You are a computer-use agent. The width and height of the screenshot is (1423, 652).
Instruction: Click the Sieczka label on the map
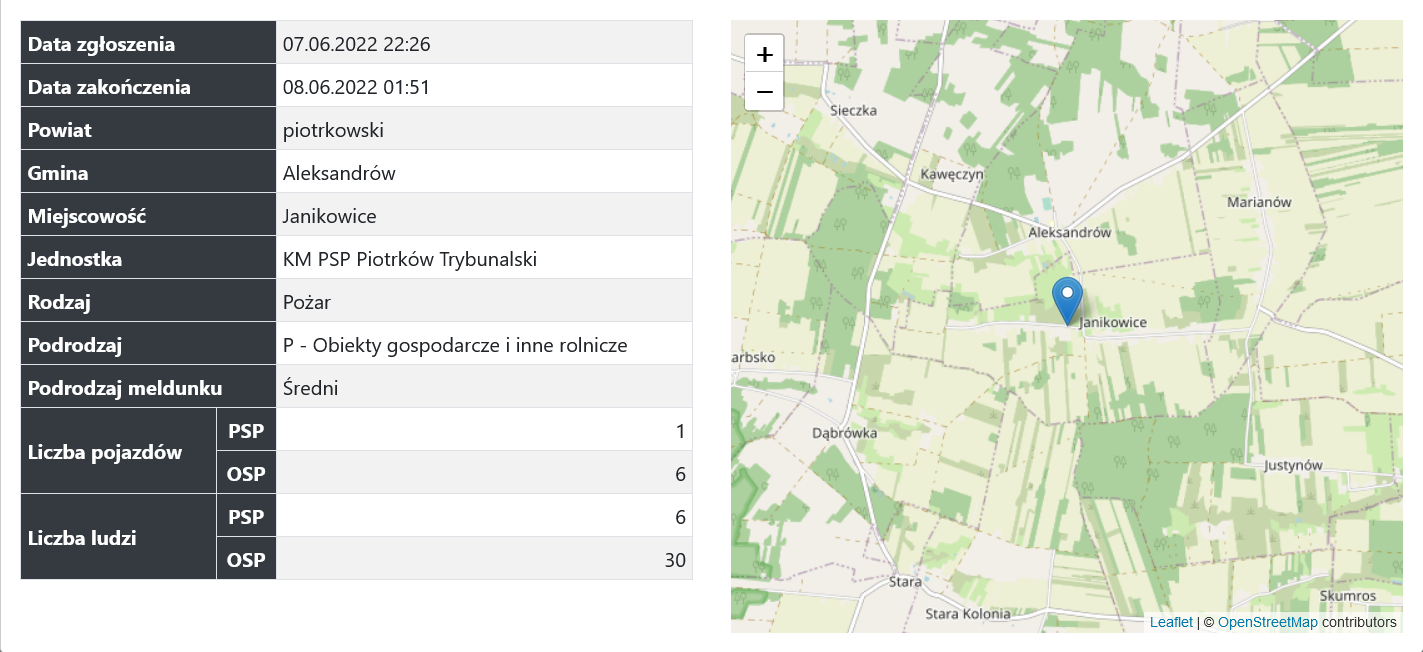coord(853,110)
